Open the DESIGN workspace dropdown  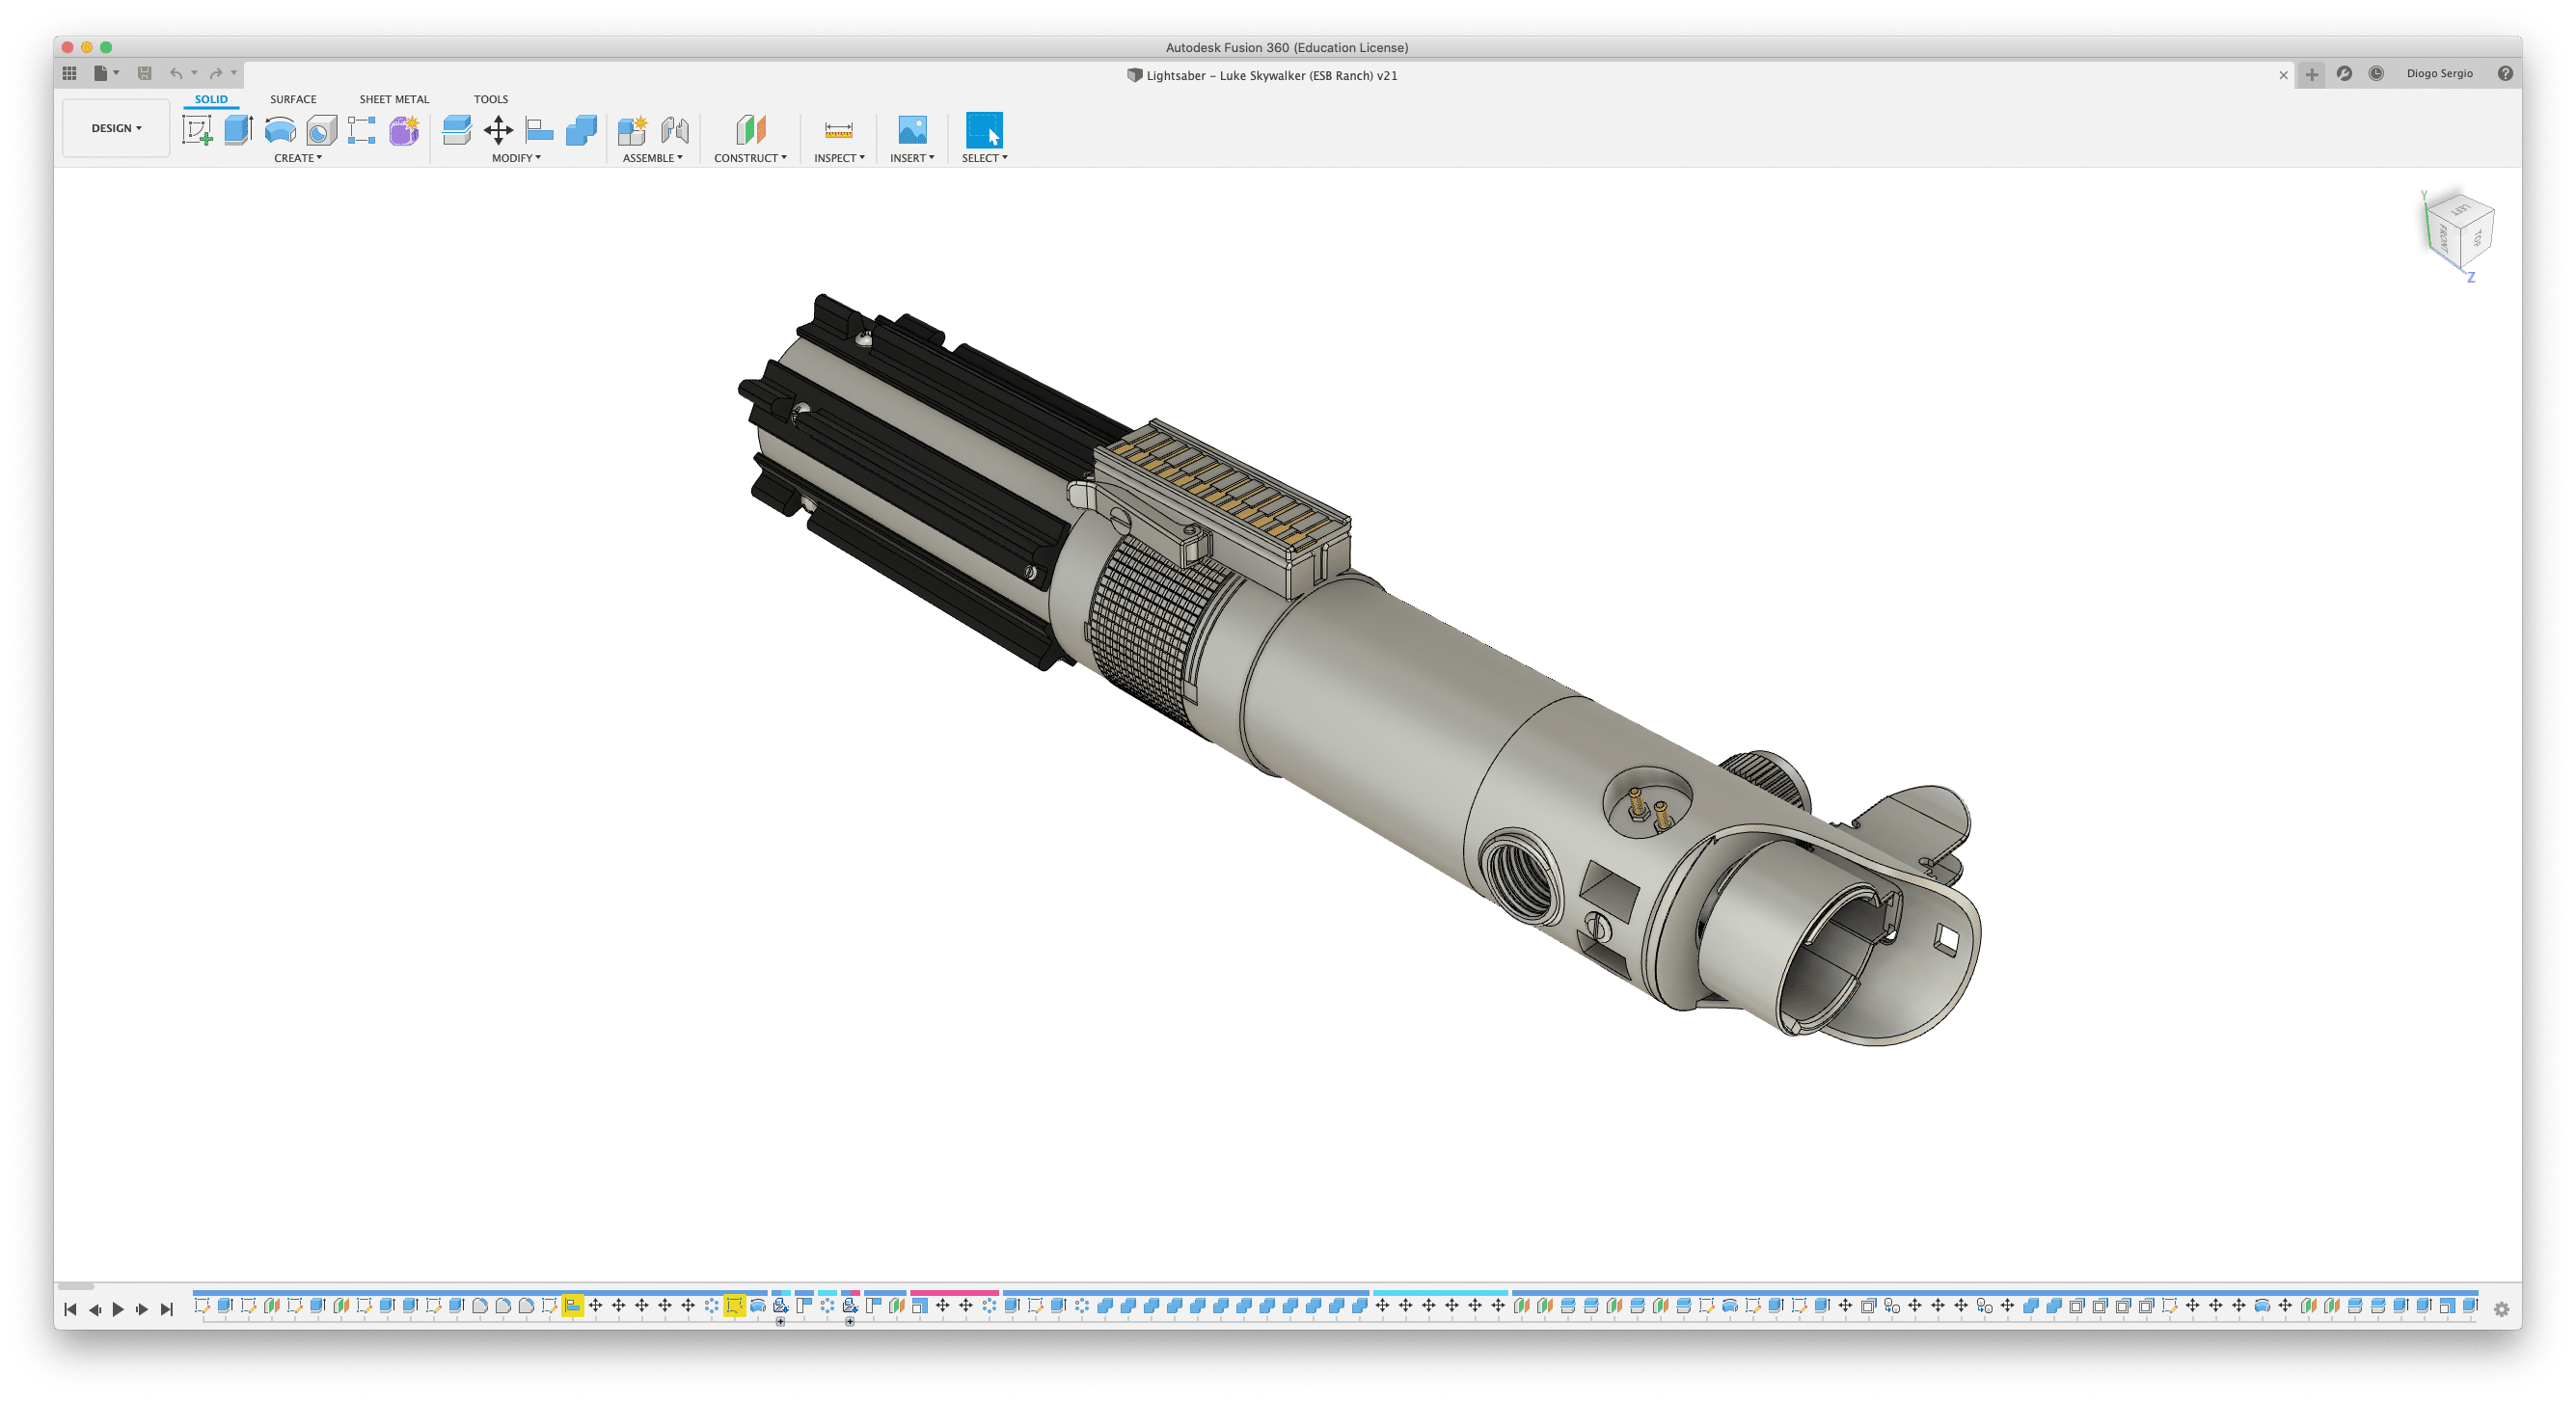coord(116,128)
